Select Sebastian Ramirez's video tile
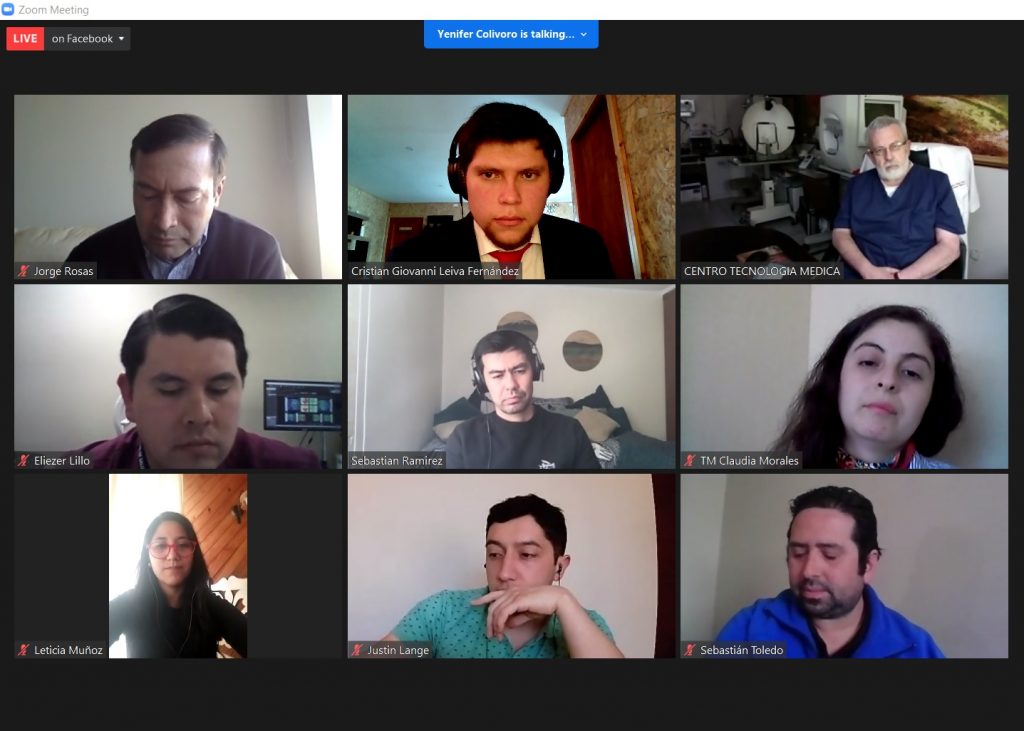Viewport: 1024px width, 731px height. (511, 376)
